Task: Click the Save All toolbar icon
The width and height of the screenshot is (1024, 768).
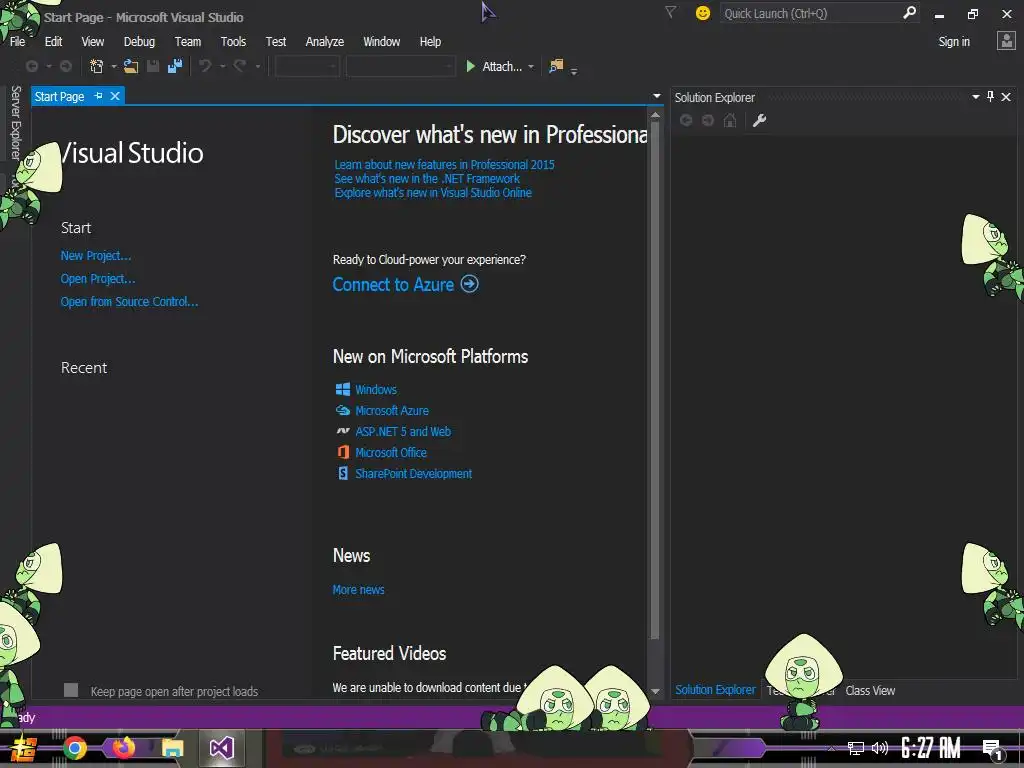Action: click(x=175, y=66)
